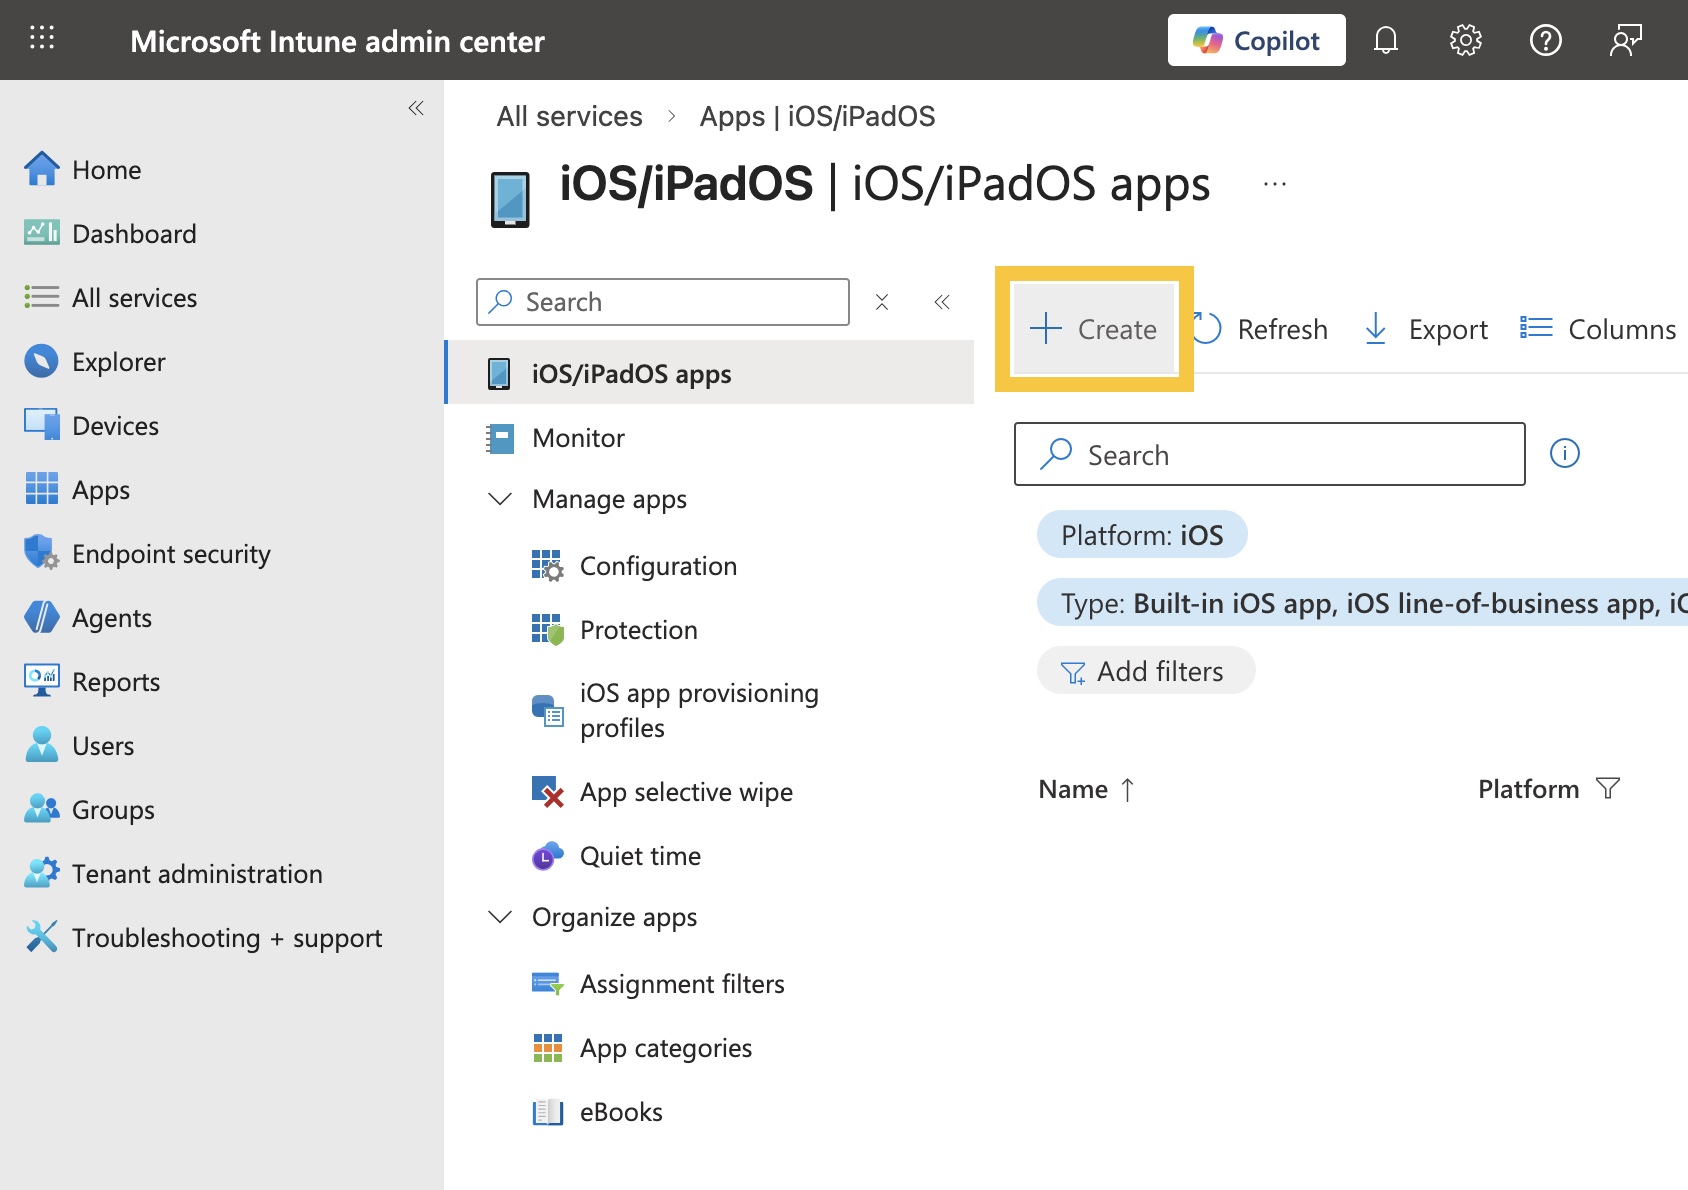Click the search info icon
1688x1190 pixels.
pos(1564,453)
